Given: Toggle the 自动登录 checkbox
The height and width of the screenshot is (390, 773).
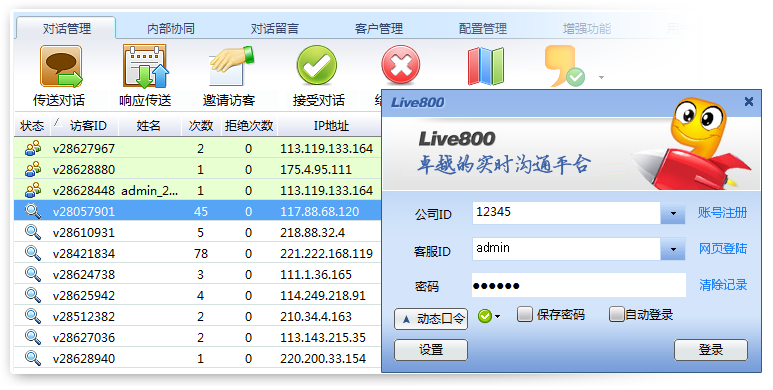Looking at the screenshot, I should coord(617,314).
